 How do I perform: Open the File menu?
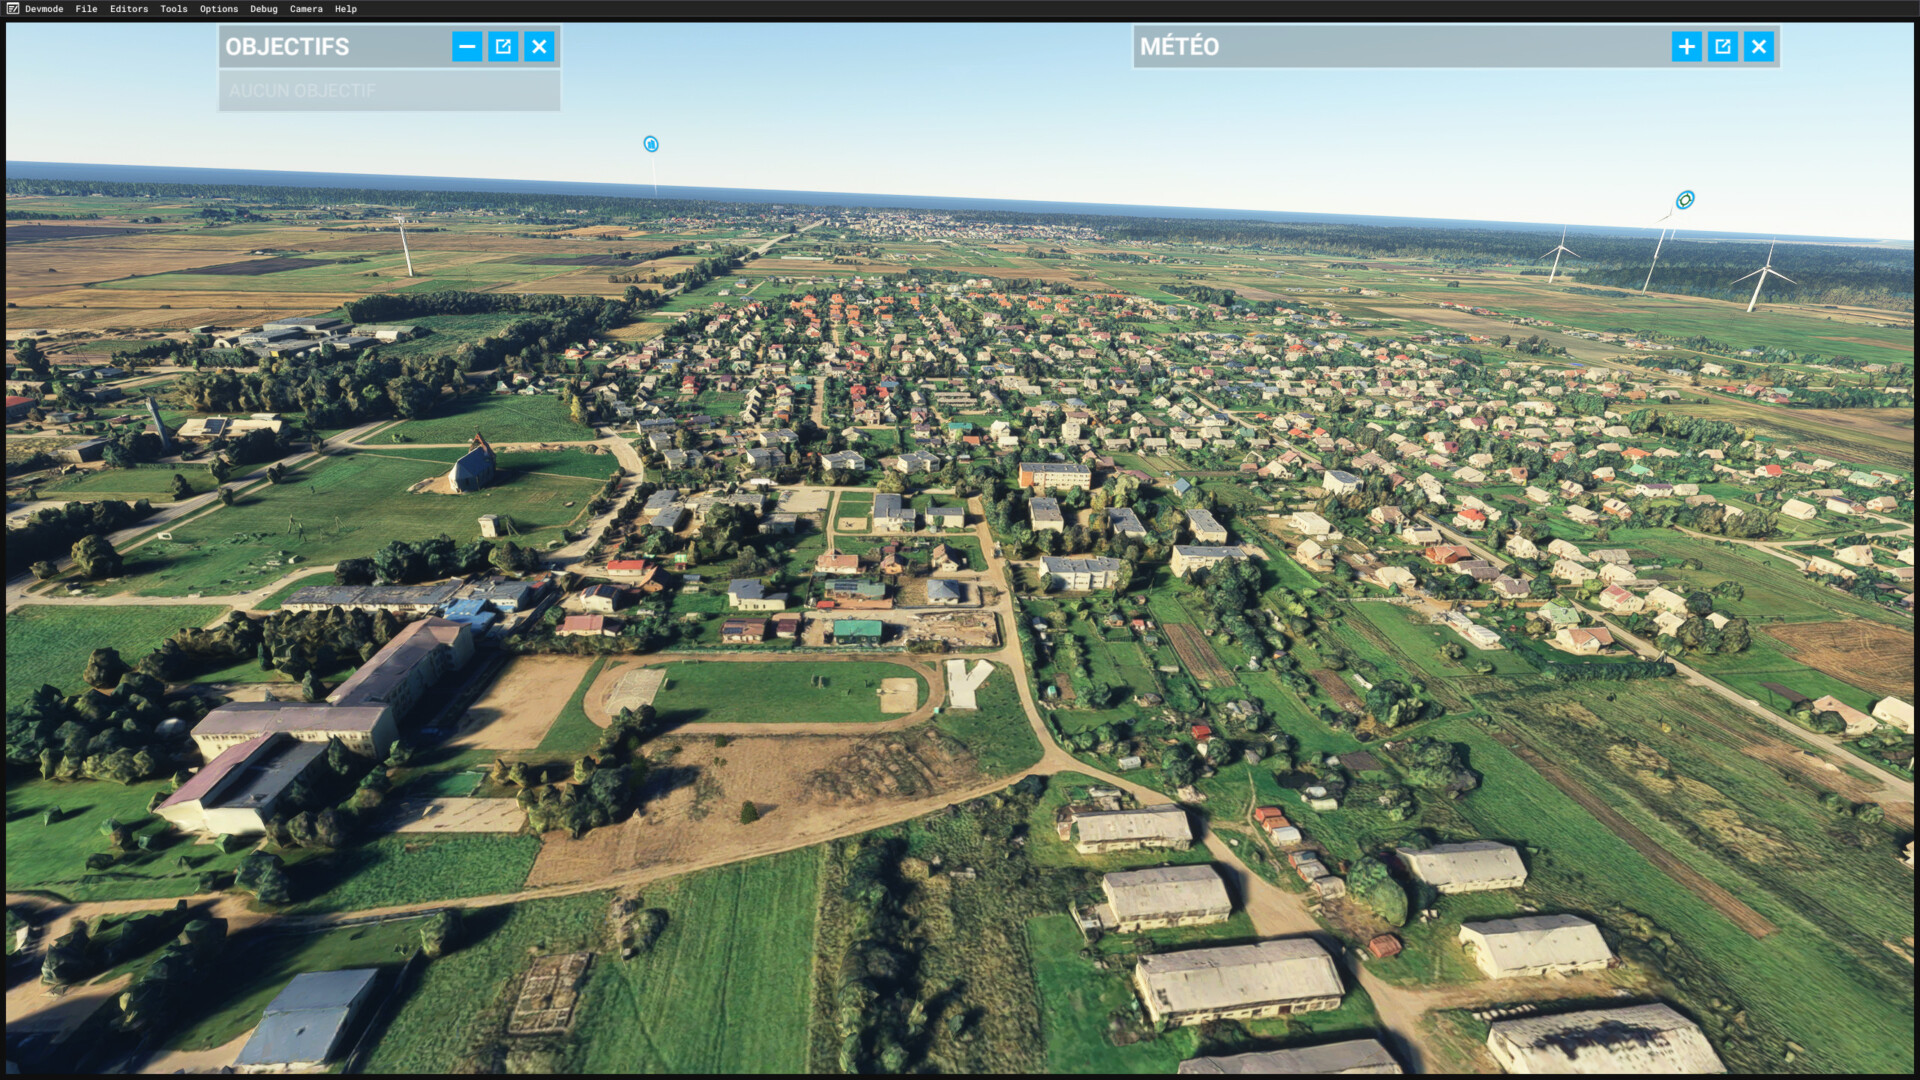click(x=86, y=9)
